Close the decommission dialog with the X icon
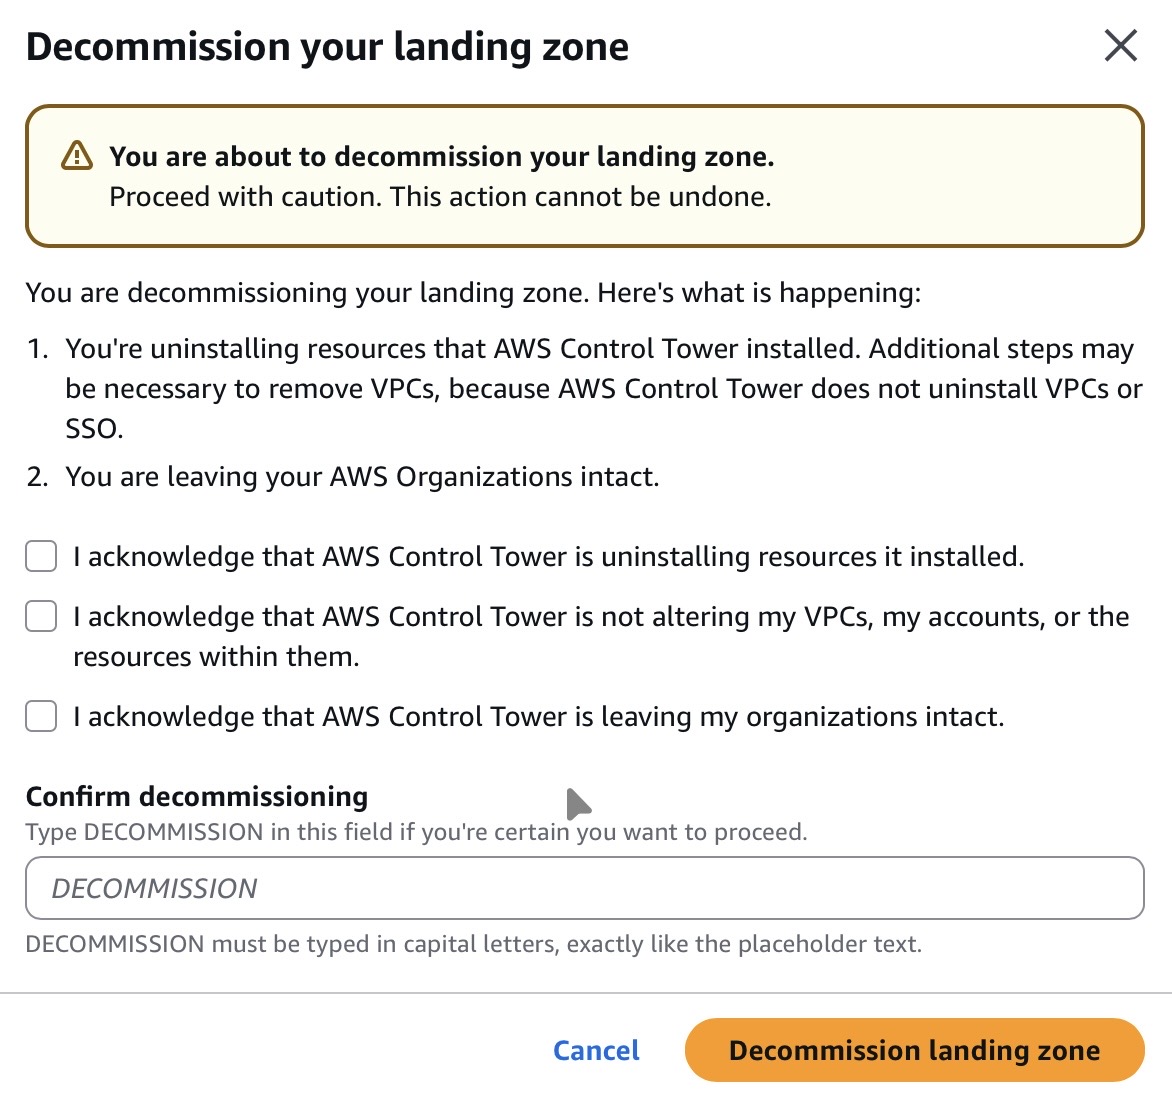Screen dimensions: 1172x1096 click(x=1119, y=45)
